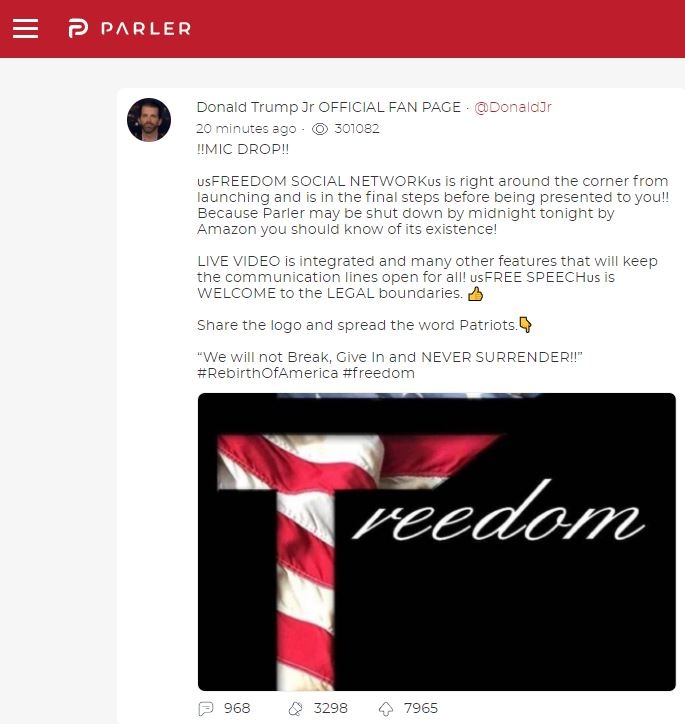Click the '20 minutes ago' timestamp
The width and height of the screenshot is (685, 724).
click(x=246, y=128)
